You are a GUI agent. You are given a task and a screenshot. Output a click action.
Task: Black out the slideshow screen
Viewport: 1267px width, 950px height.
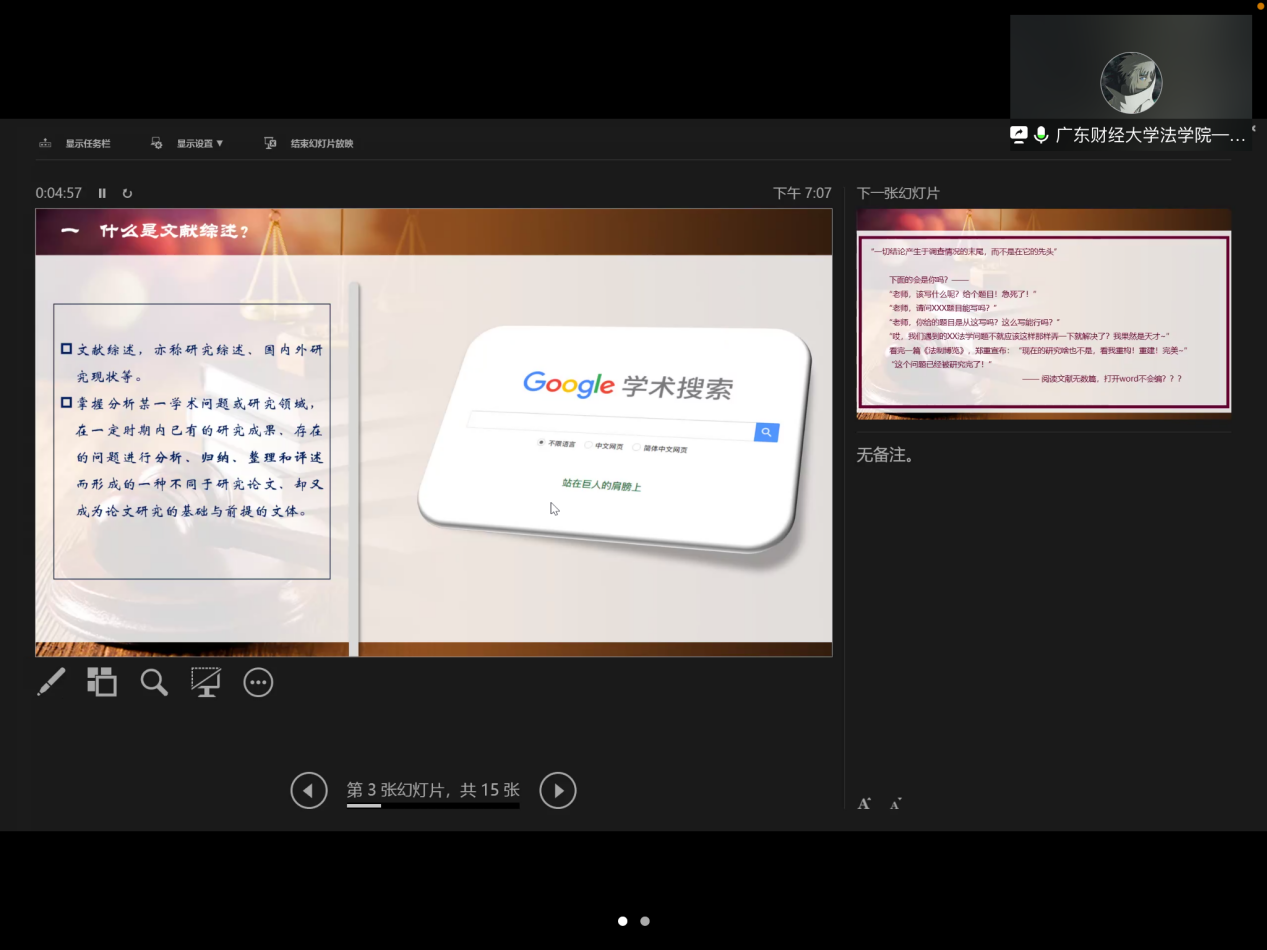(206, 682)
